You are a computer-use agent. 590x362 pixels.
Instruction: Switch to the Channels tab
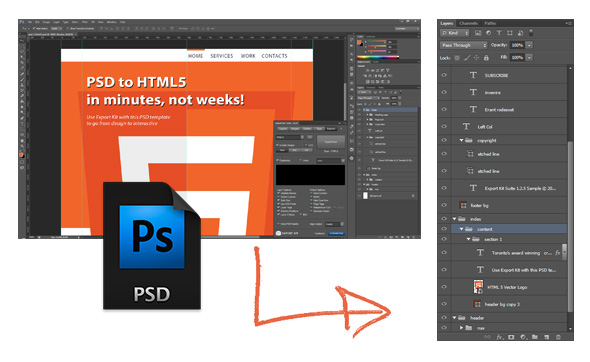tap(468, 23)
